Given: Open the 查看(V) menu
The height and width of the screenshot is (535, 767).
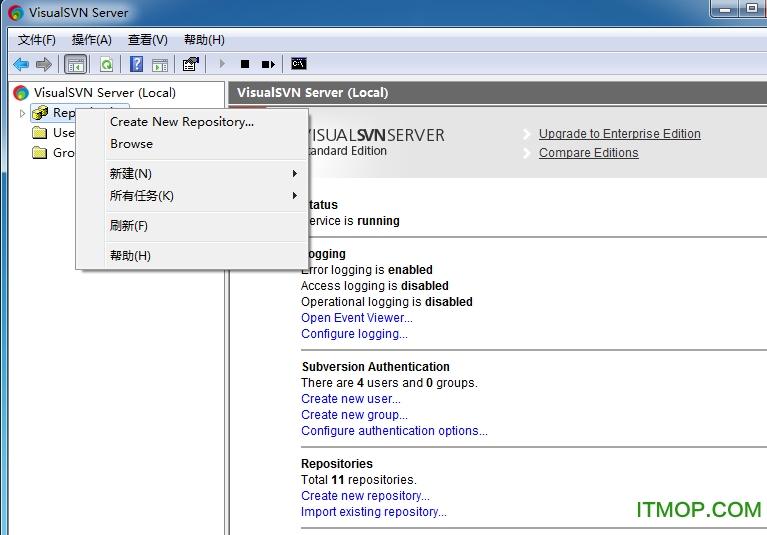Looking at the screenshot, I should (x=148, y=40).
